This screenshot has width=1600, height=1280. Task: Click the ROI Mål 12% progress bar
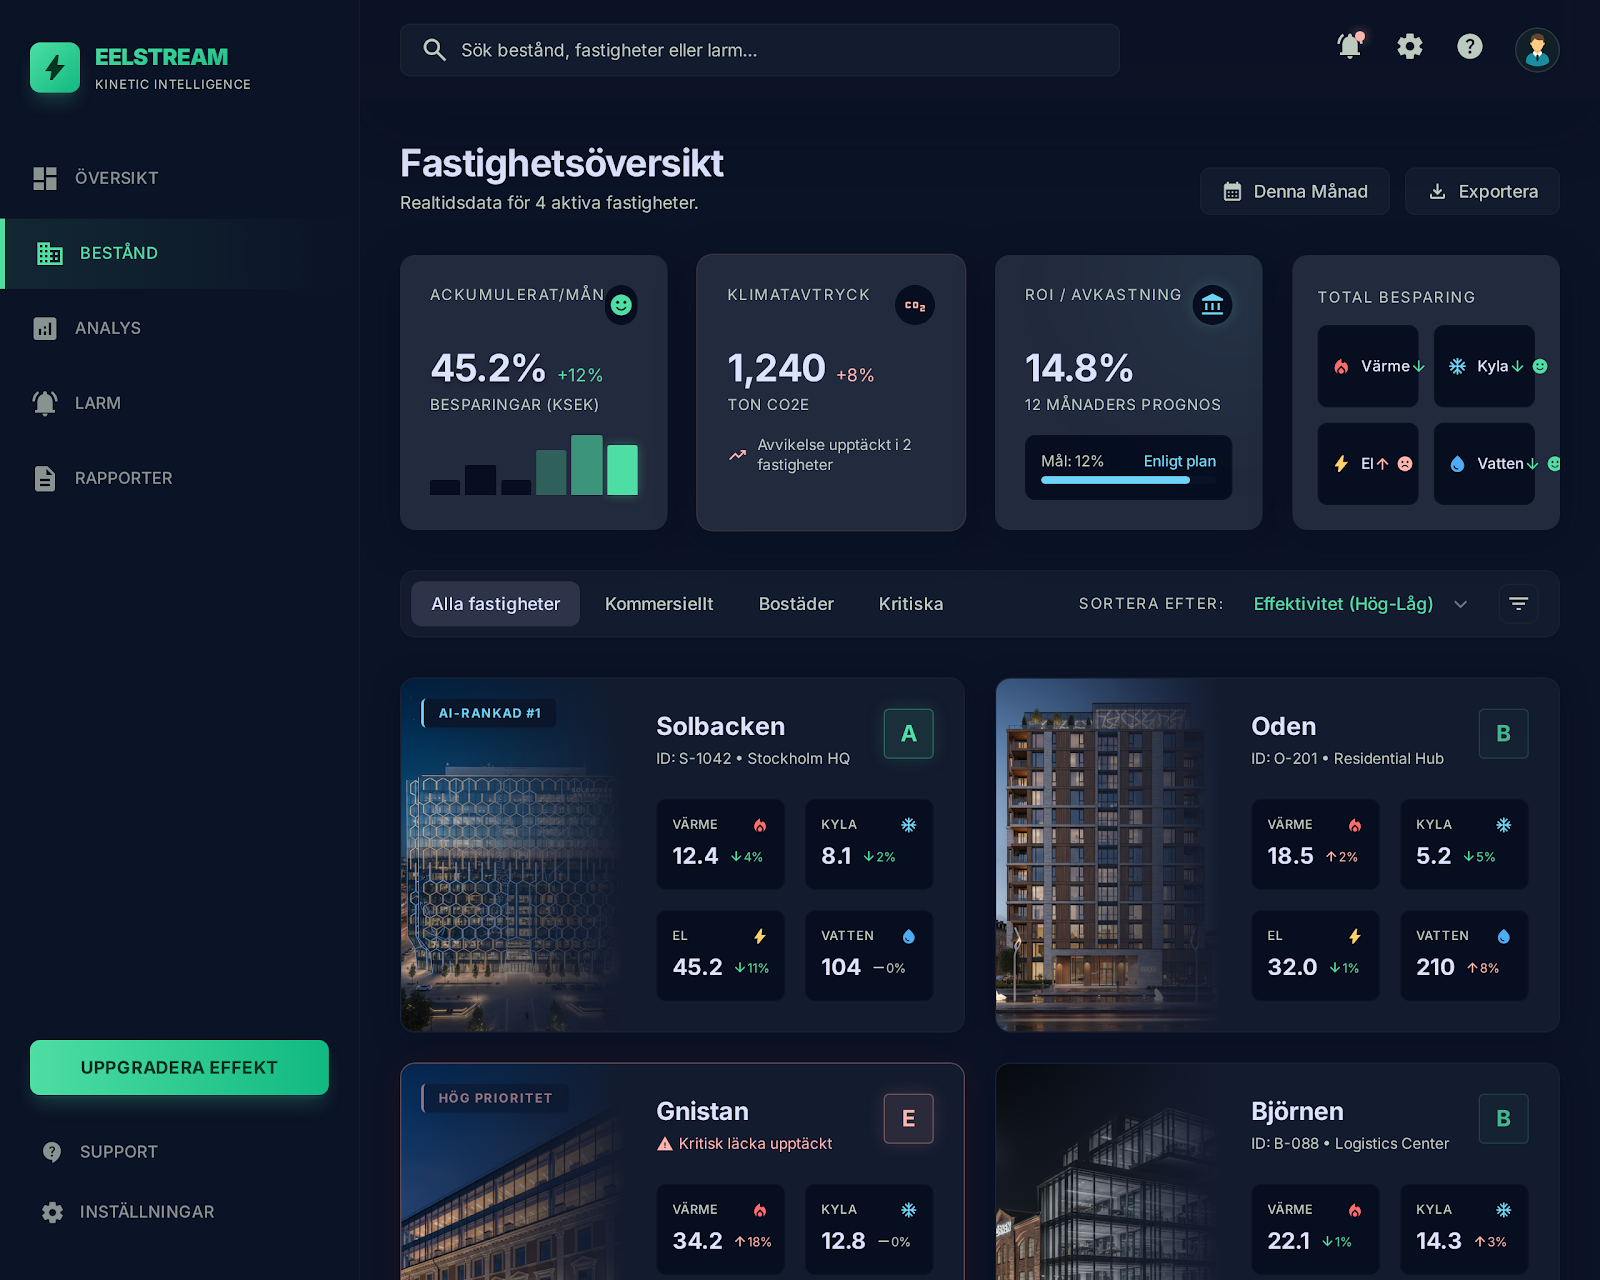click(1128, 480)
